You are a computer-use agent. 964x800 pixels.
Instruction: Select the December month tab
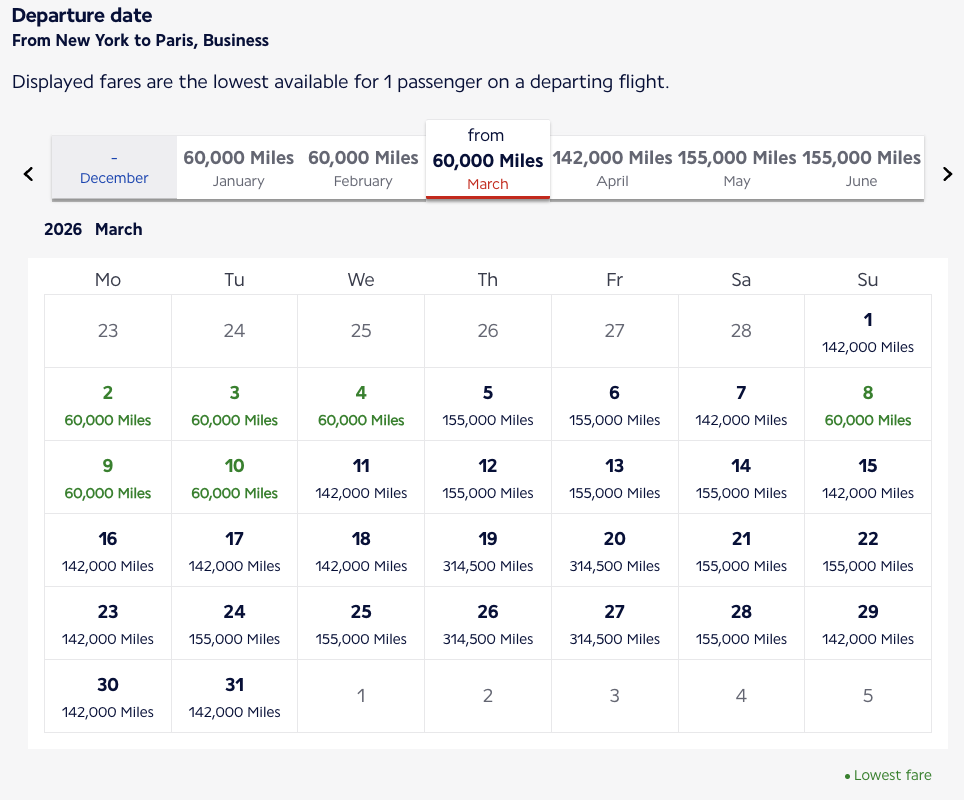[x=113, y=166]
